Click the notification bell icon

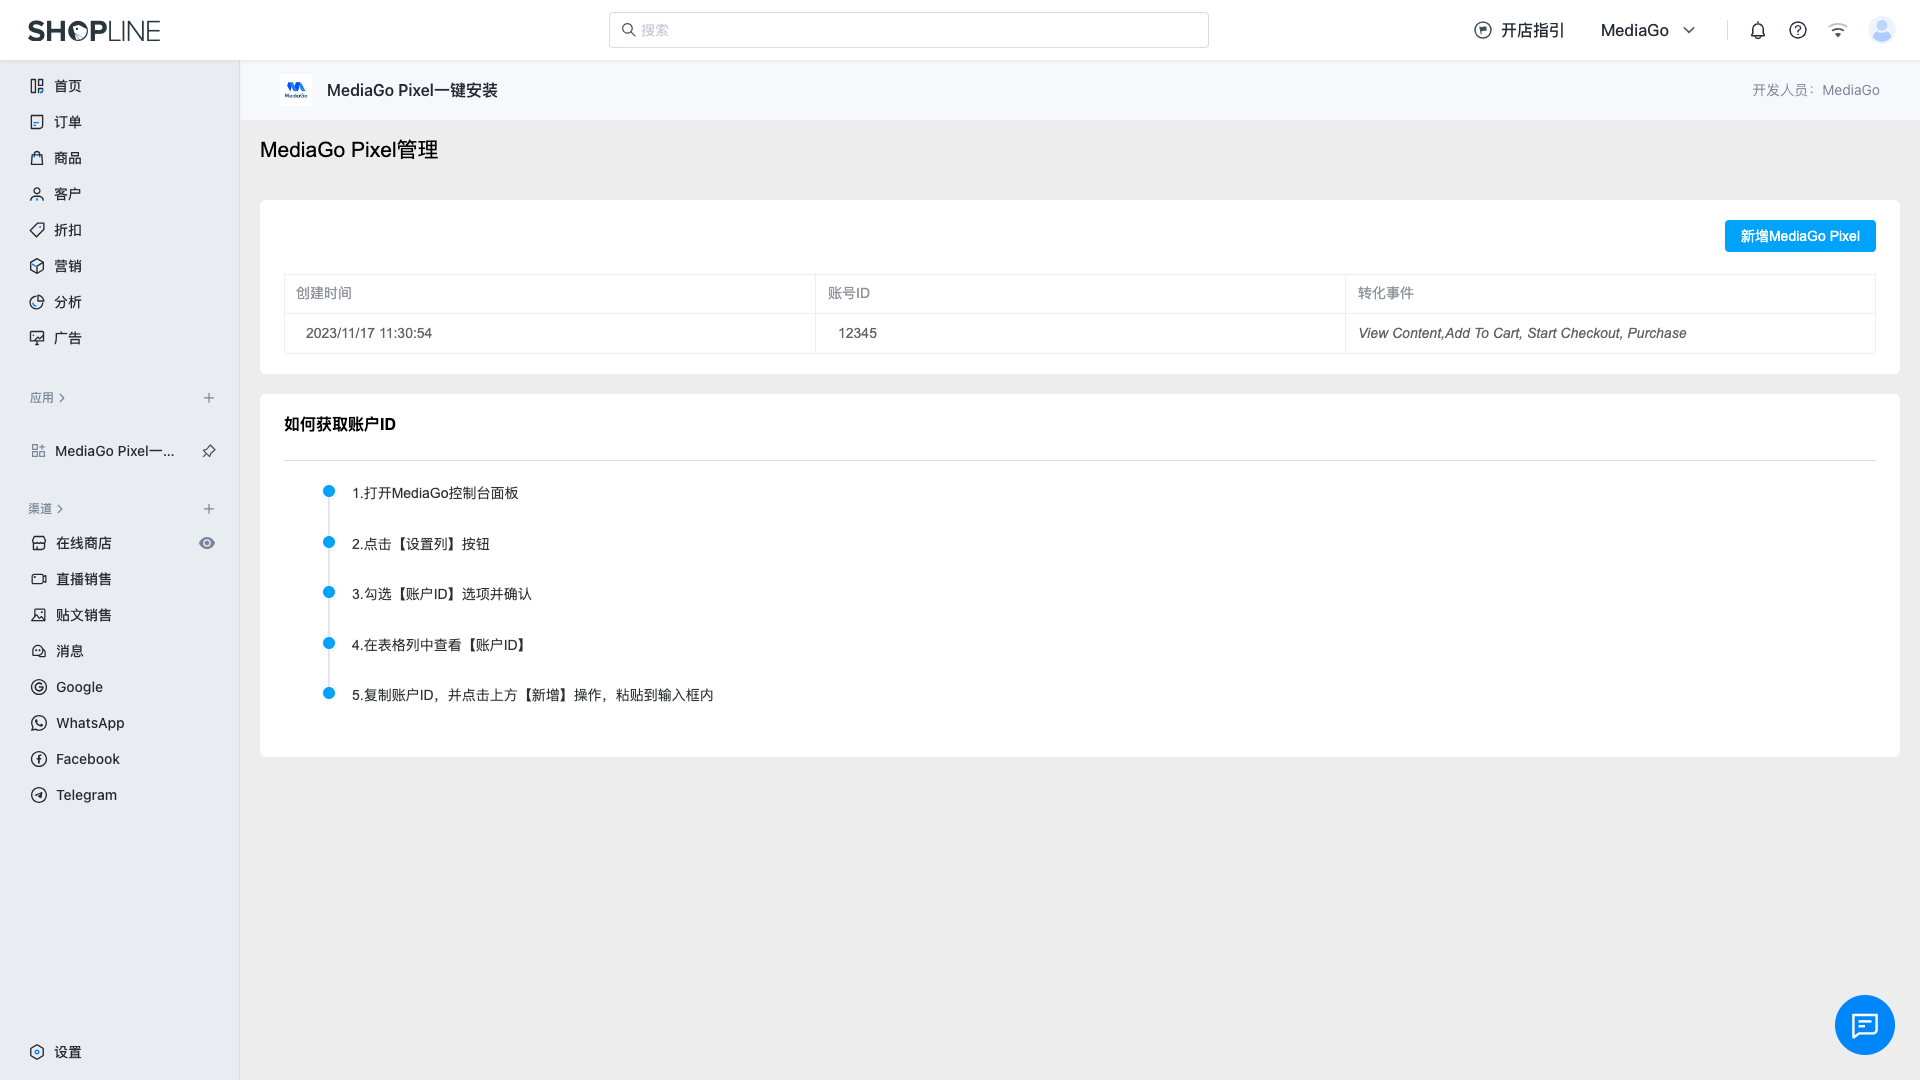click(x=1757, y=30)
